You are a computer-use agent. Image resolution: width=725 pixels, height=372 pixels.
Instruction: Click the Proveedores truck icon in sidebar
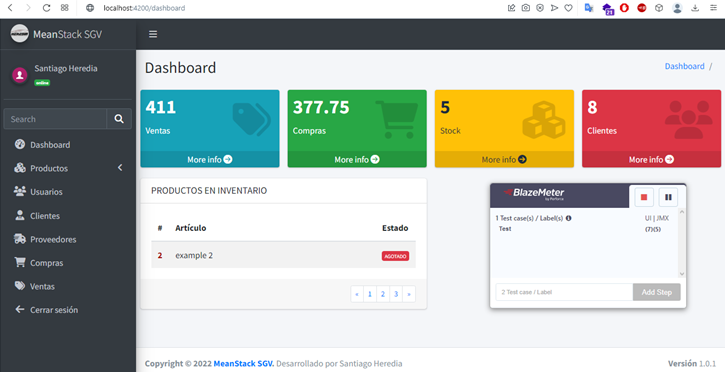(x=20, y=239)
